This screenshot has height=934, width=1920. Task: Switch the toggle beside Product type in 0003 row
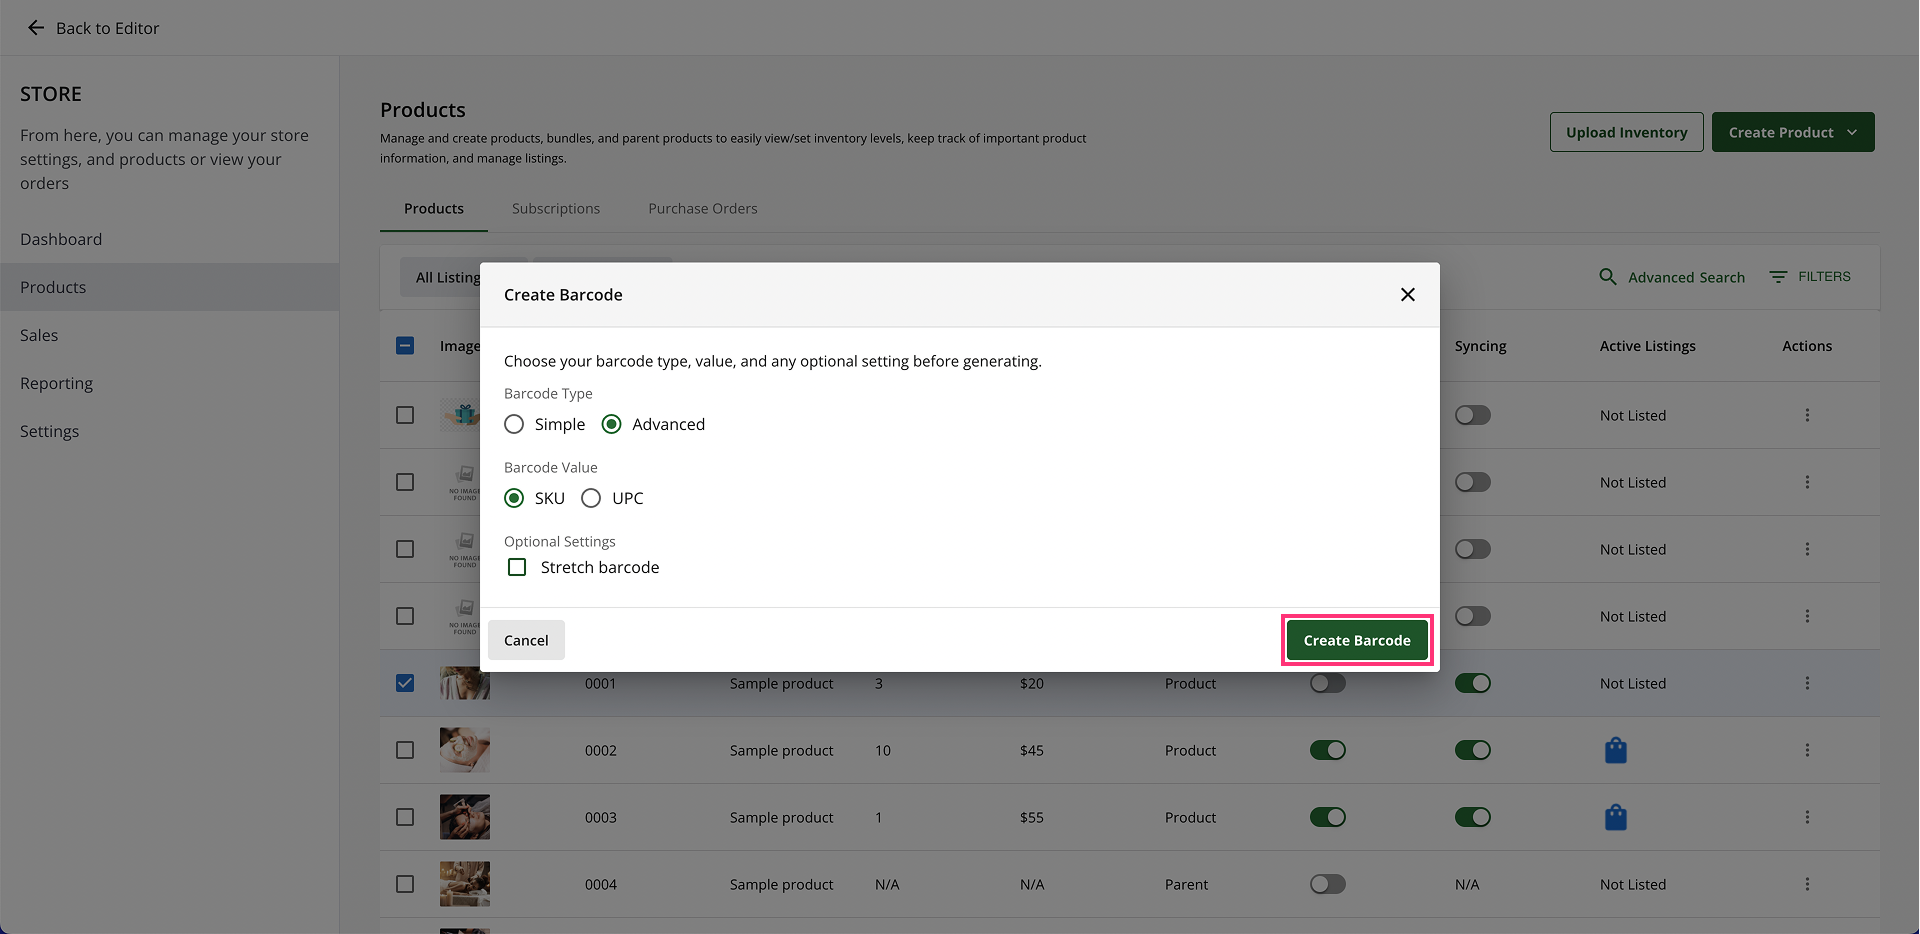pyautogui.click(x=1328, y=817)
